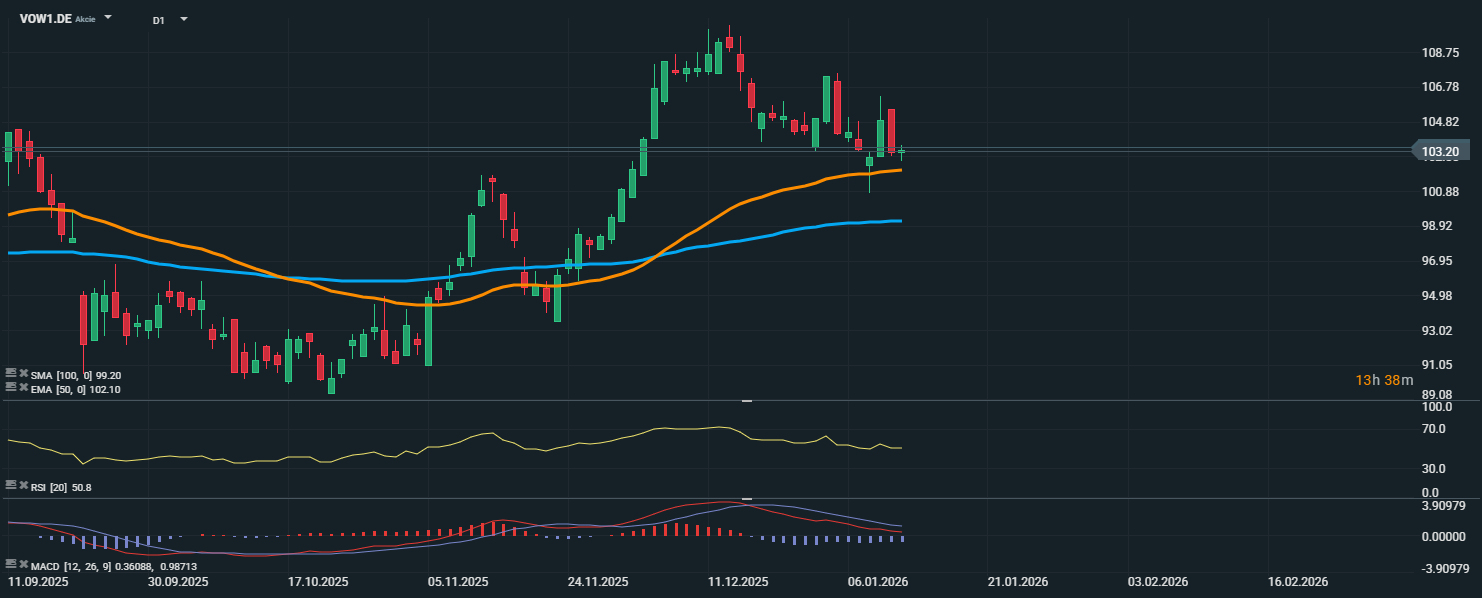The height and width of the screenshot is (598, 1482).
Task: Open settings icon for MACD indicator
Action: point(11,565)
